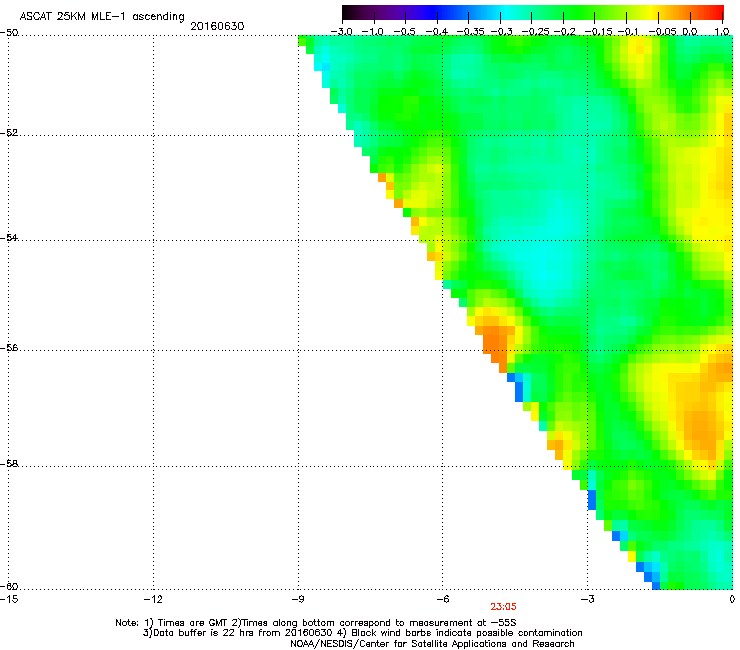Image resolution: width=740 pixels, height=650 pixels.
Task: Click the date label 20160630 at top
Action: tap(217, 26)
